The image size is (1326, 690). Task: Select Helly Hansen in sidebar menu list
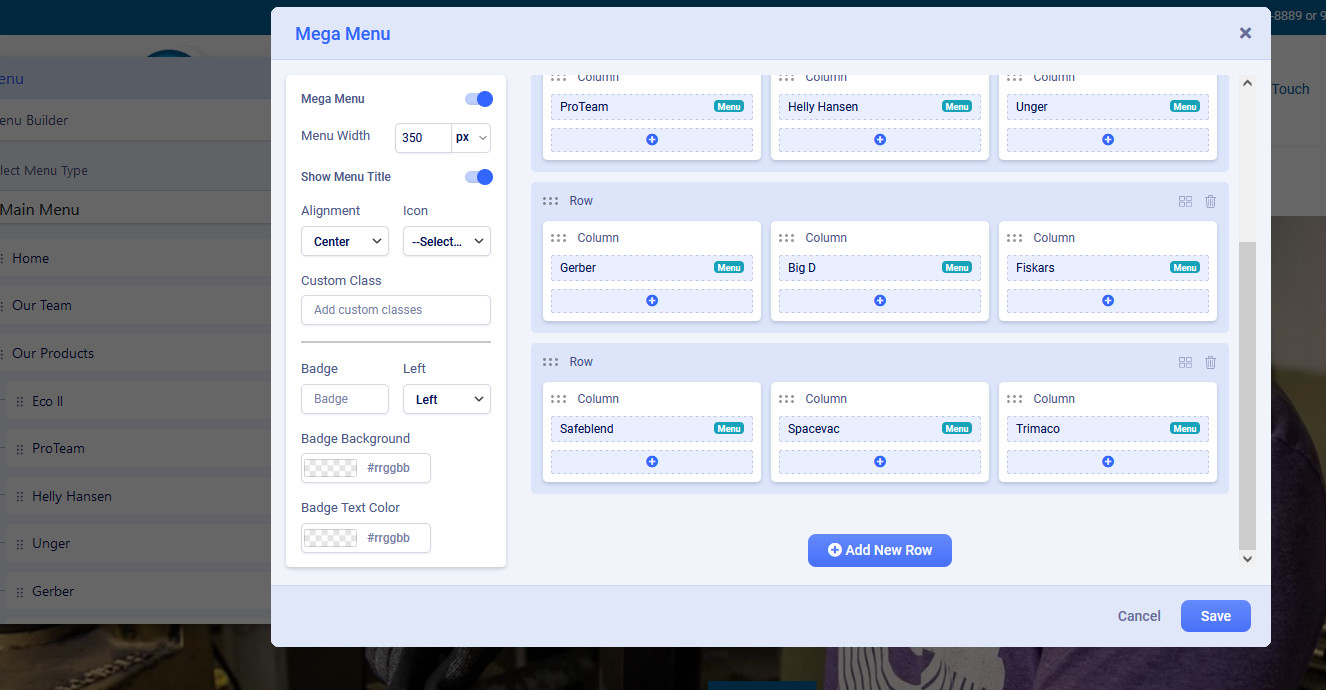[72, 496]
